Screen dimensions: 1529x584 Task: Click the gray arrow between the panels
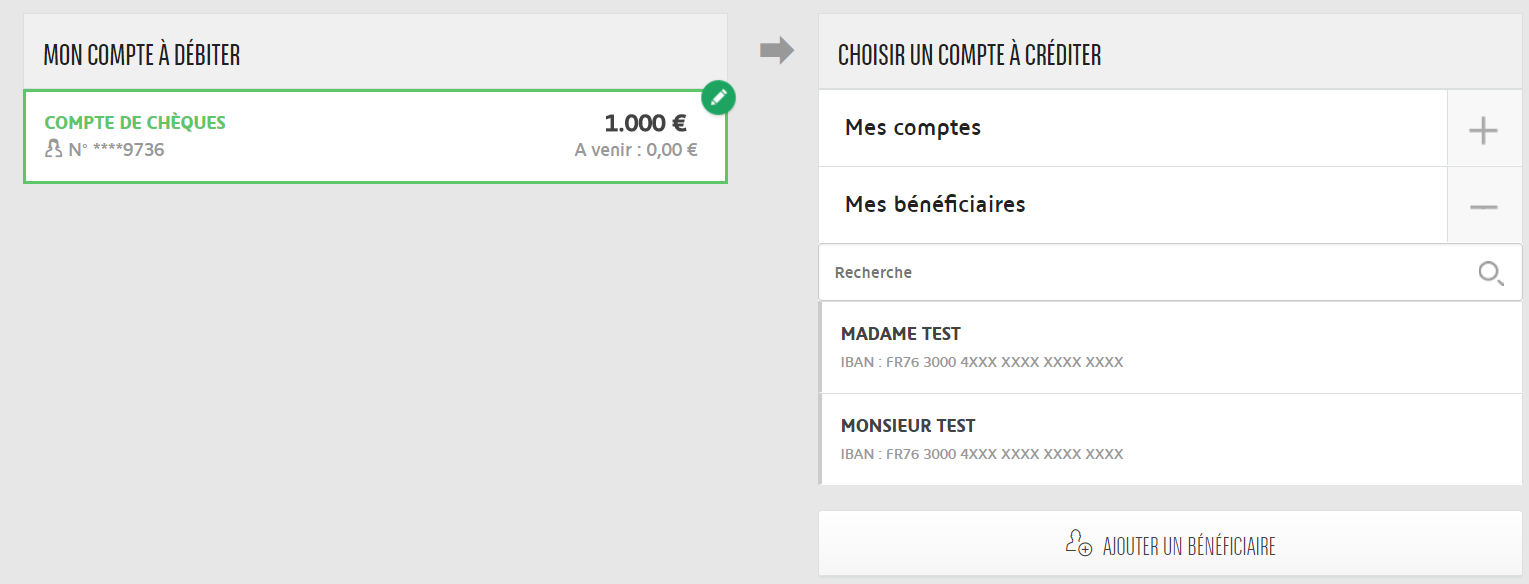pyautogui.click(x=776, y=50)
